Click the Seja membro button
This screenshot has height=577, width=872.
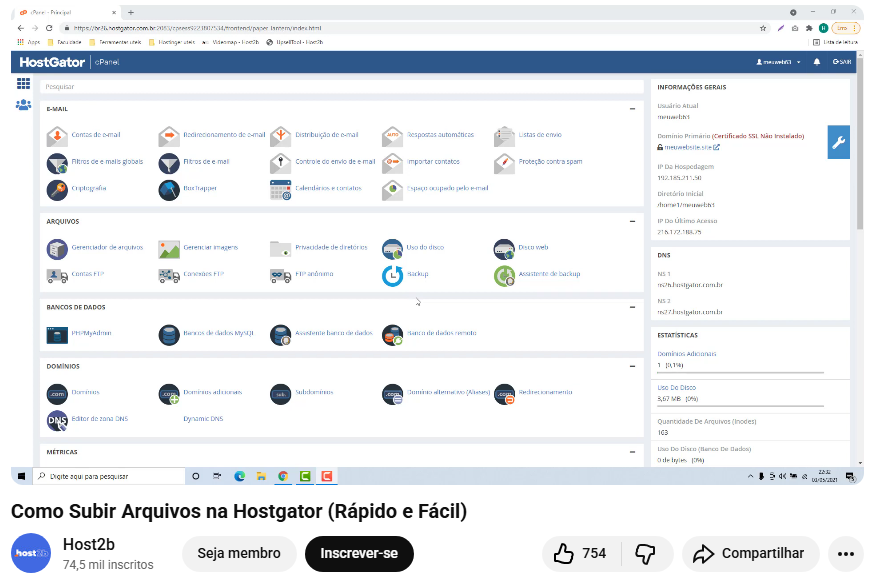tap(239, 553)
